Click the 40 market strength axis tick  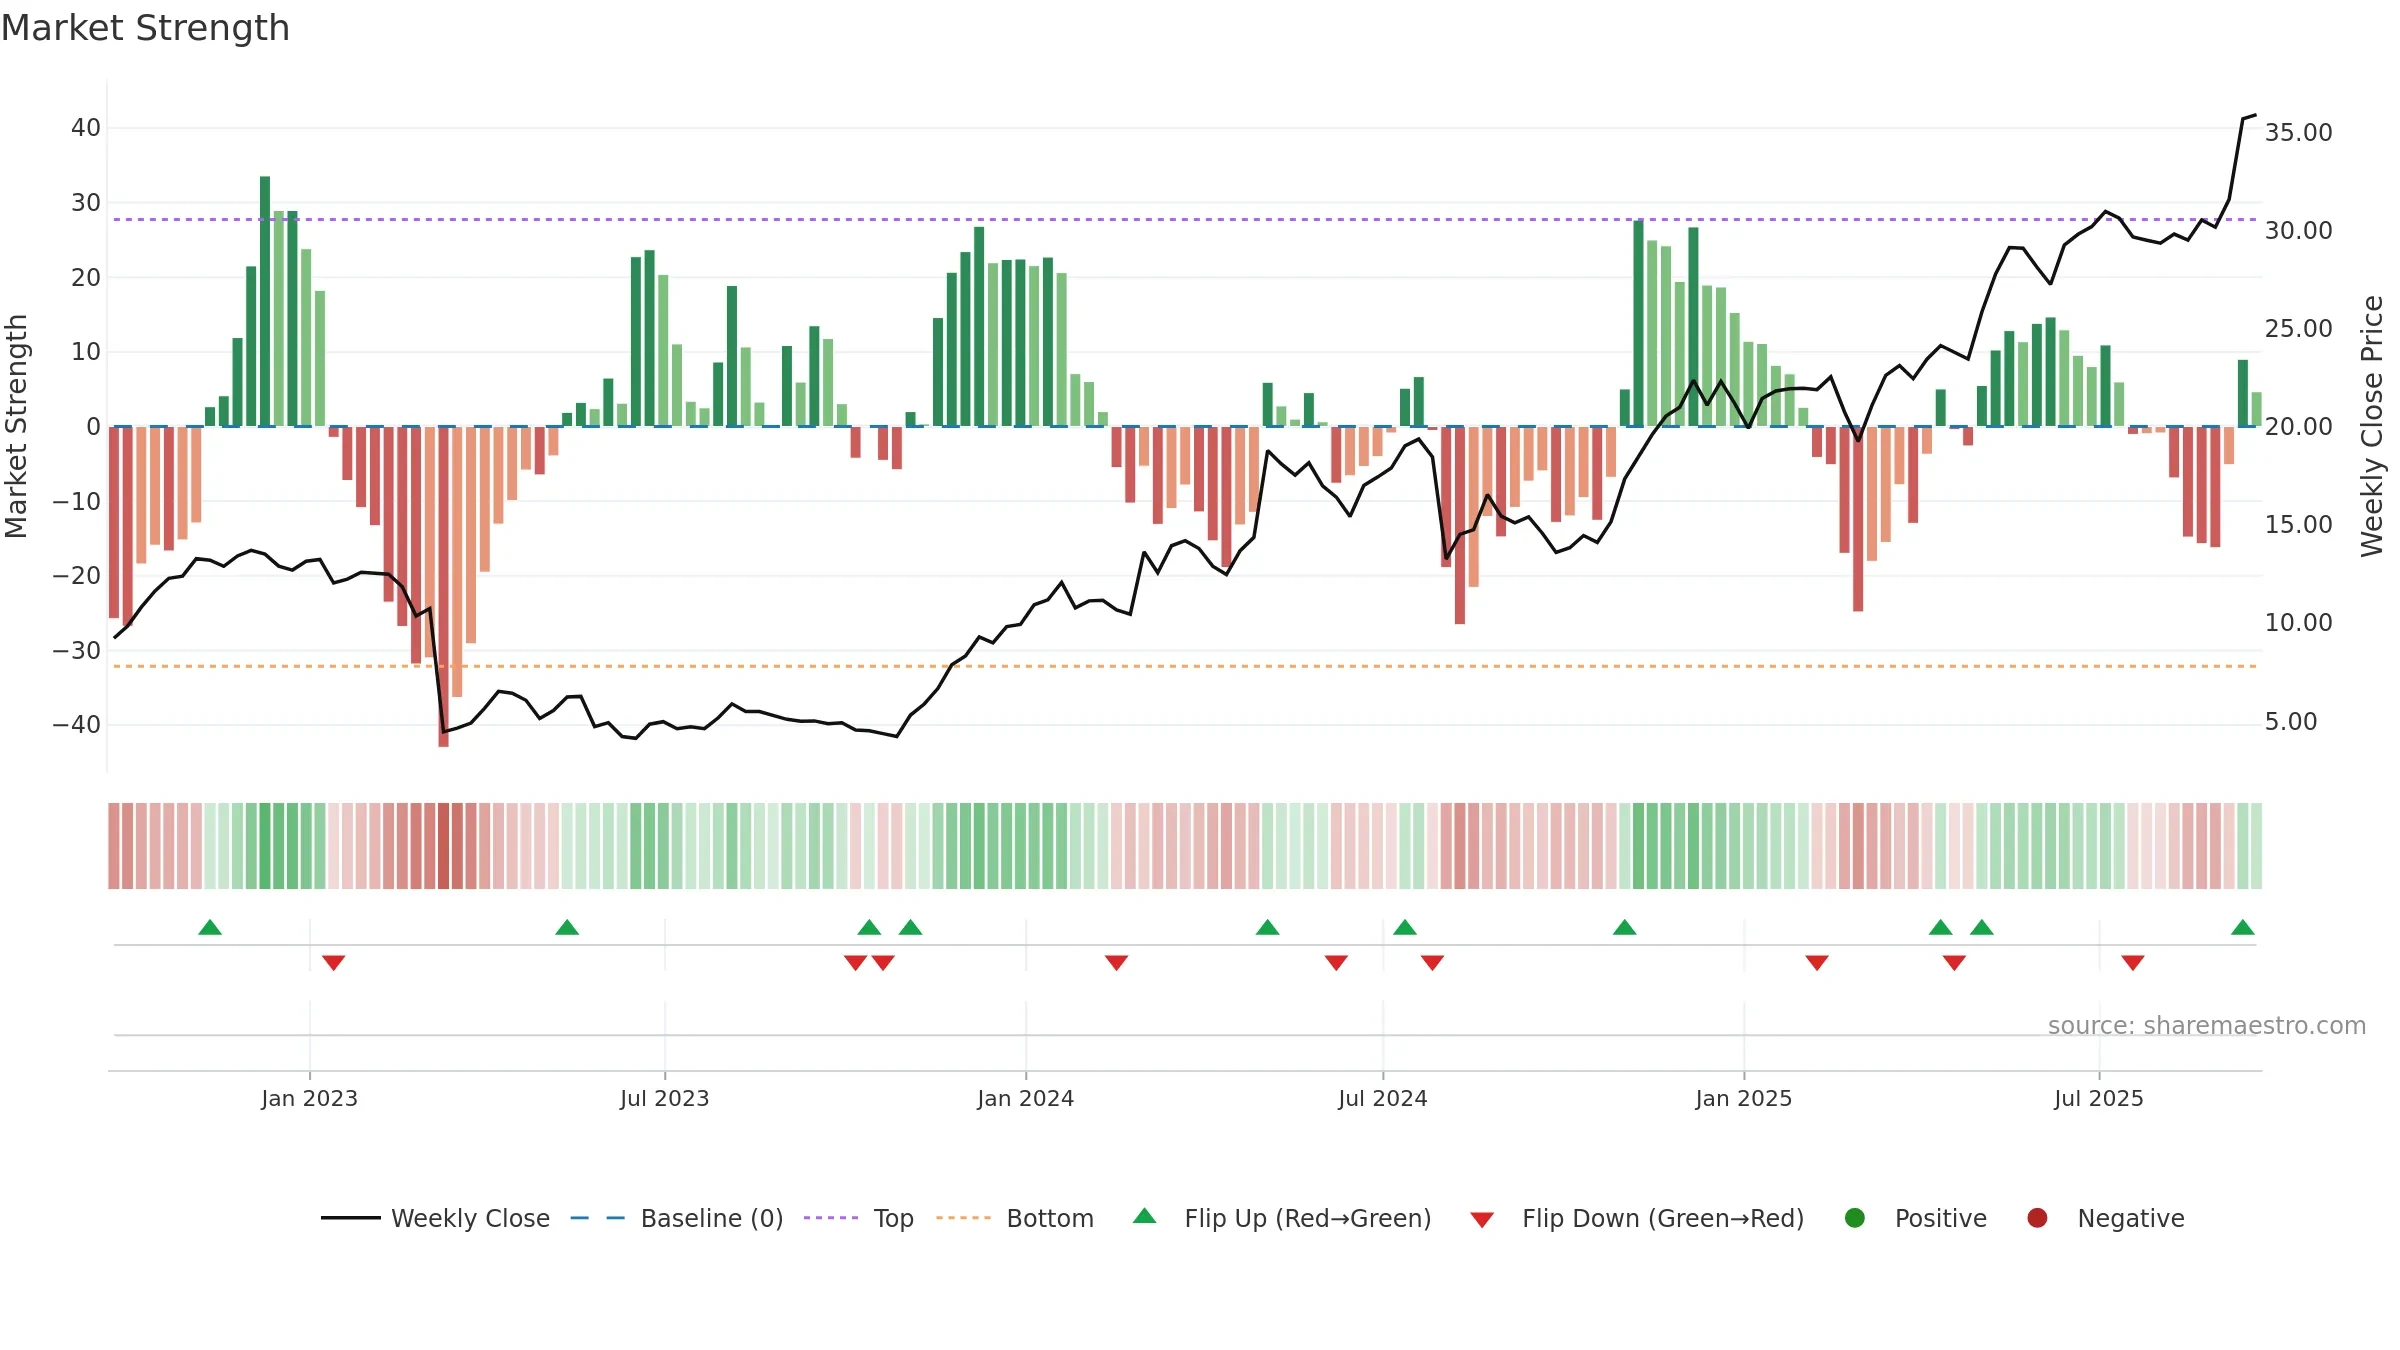[x=86, y=127]
